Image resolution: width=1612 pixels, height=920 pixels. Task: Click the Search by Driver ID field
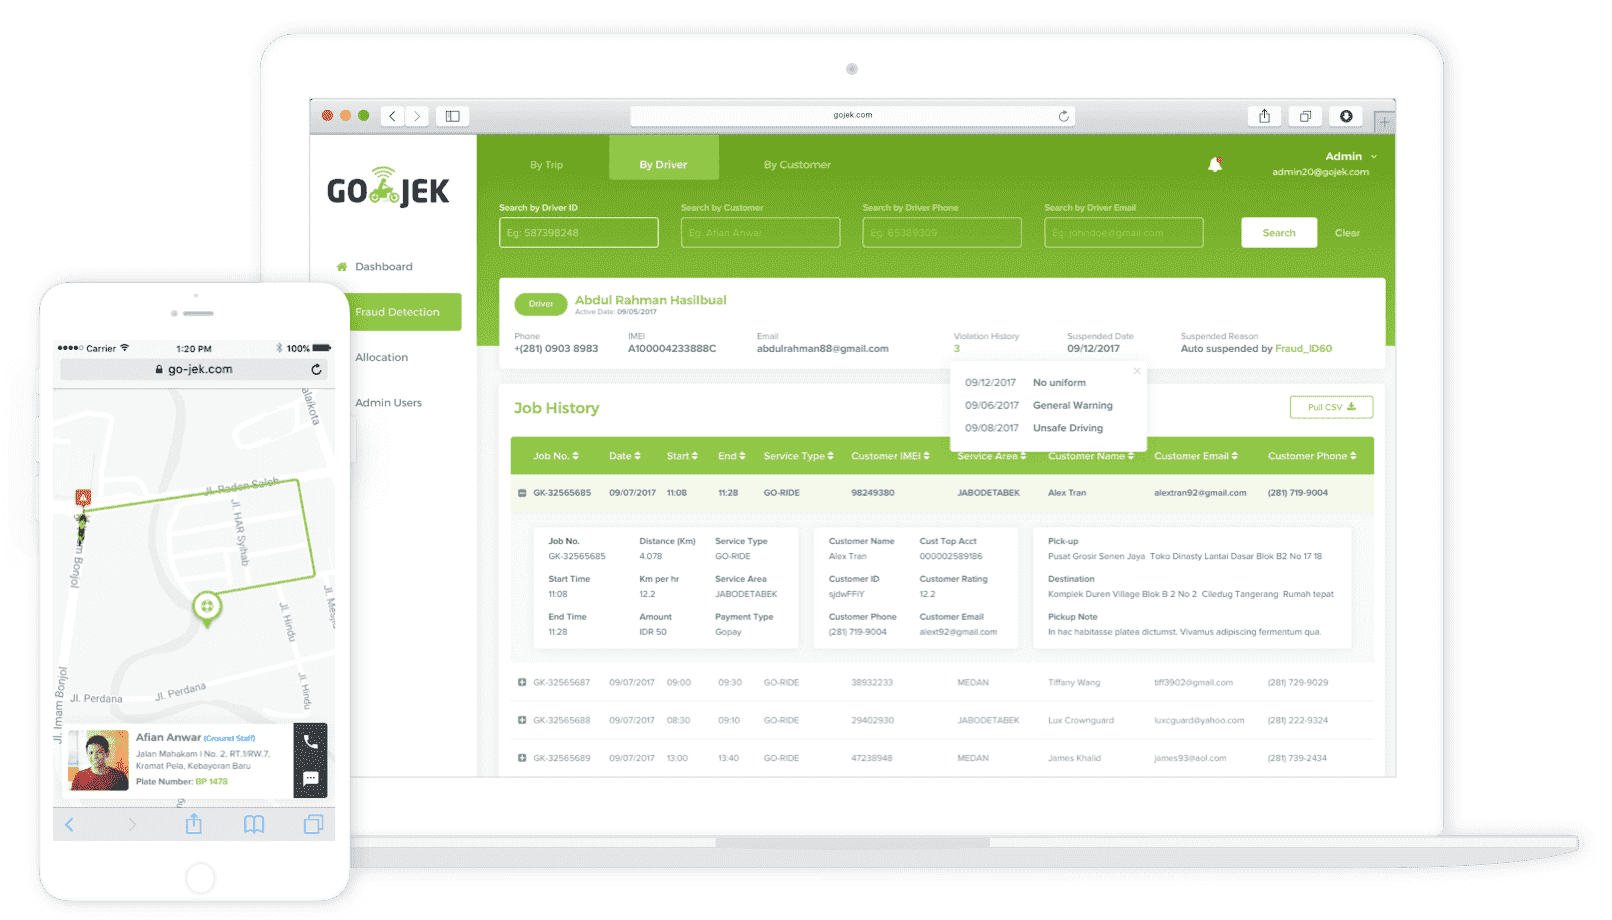tap(578, 233)
